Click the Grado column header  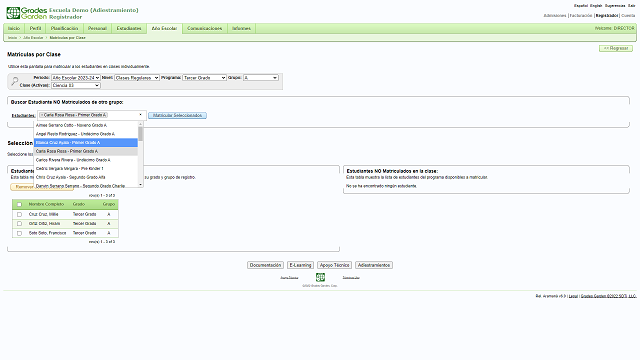(x=79, y=204)
